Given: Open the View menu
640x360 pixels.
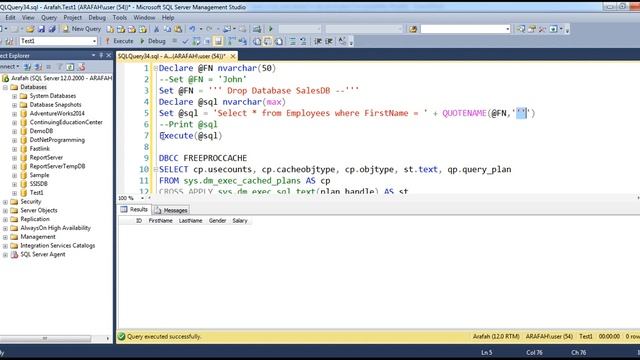Looking at the screenshot, I should tap(28, 18).
